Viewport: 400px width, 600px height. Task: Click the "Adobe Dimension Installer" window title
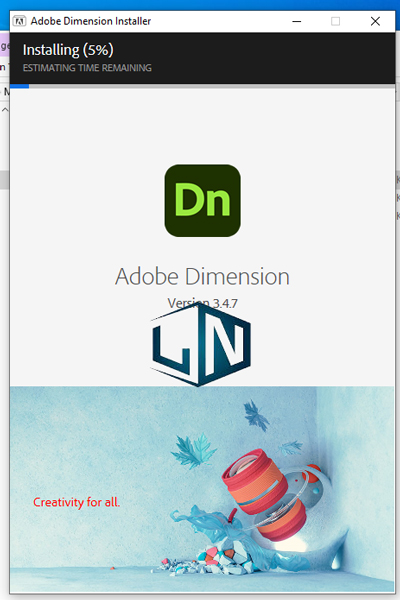click(x=91, y=21)
